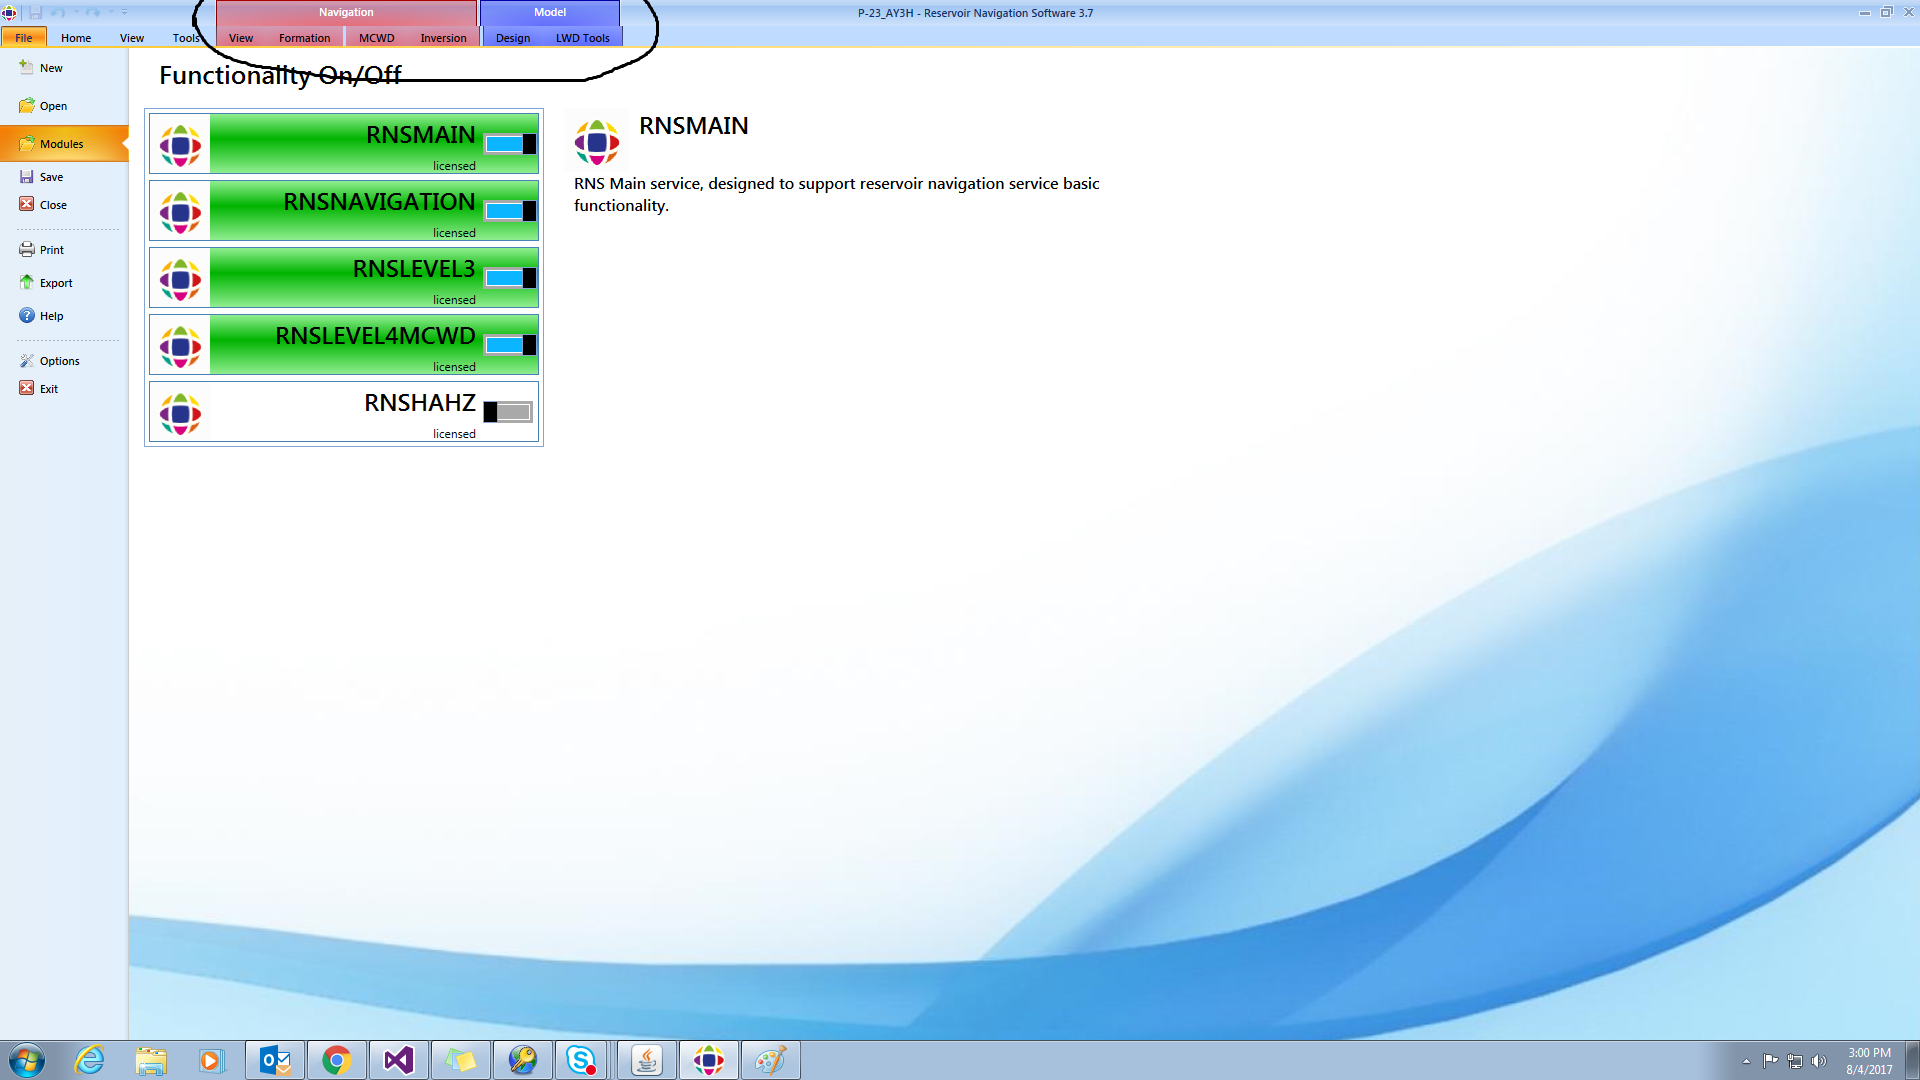This screenshot has height=1080, width=1920.
Task: Toggle the RNSNAVIGATION module switch
Action: 510,211
